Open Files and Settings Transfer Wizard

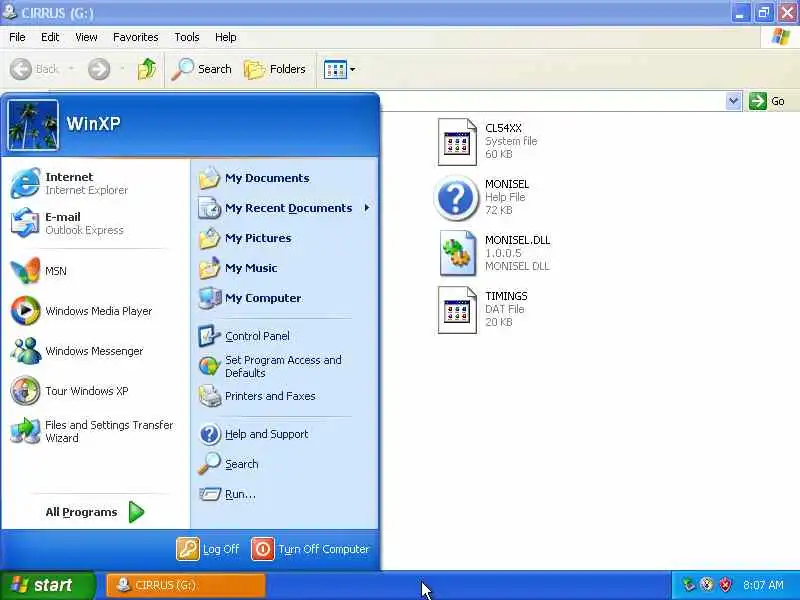pyautogui.click(x=95, y=431)
